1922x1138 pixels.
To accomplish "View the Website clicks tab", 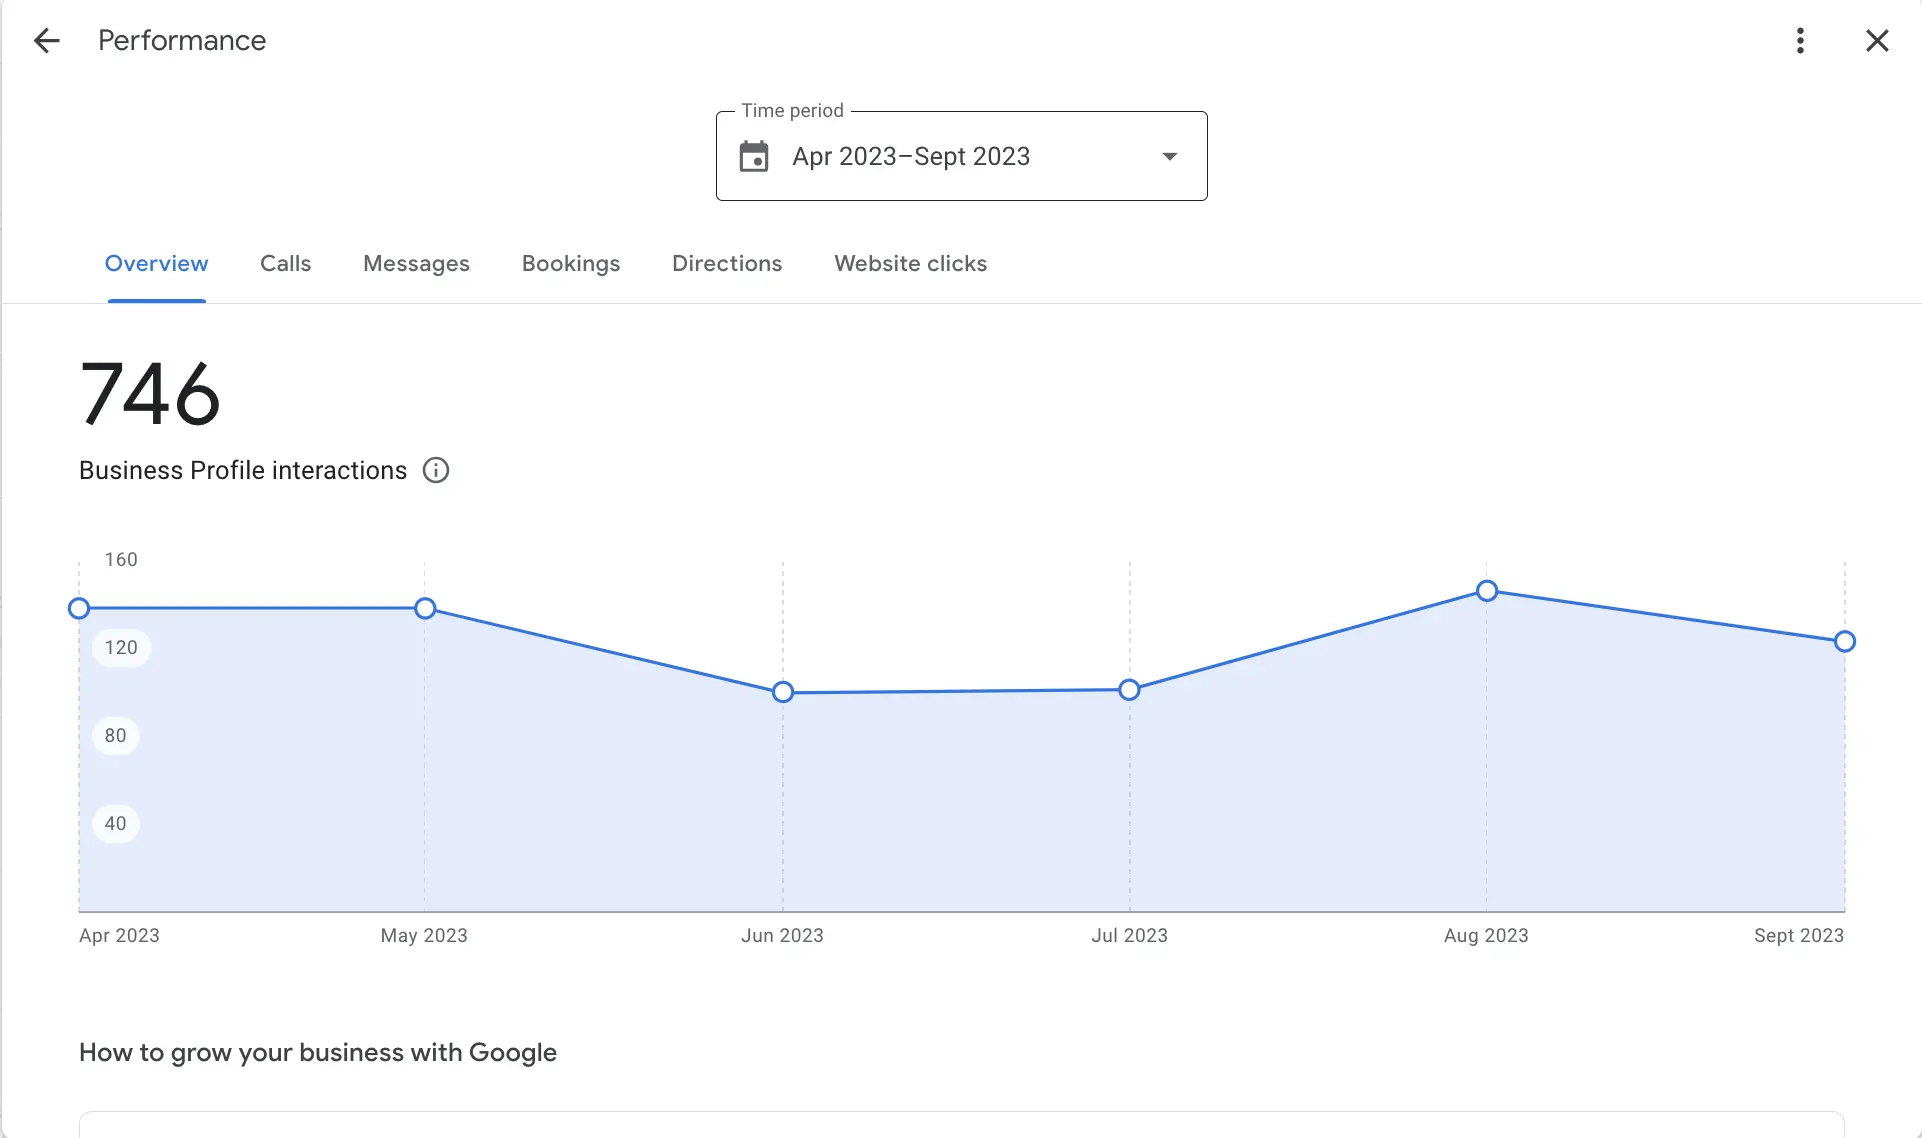I will tap(910, 264).
